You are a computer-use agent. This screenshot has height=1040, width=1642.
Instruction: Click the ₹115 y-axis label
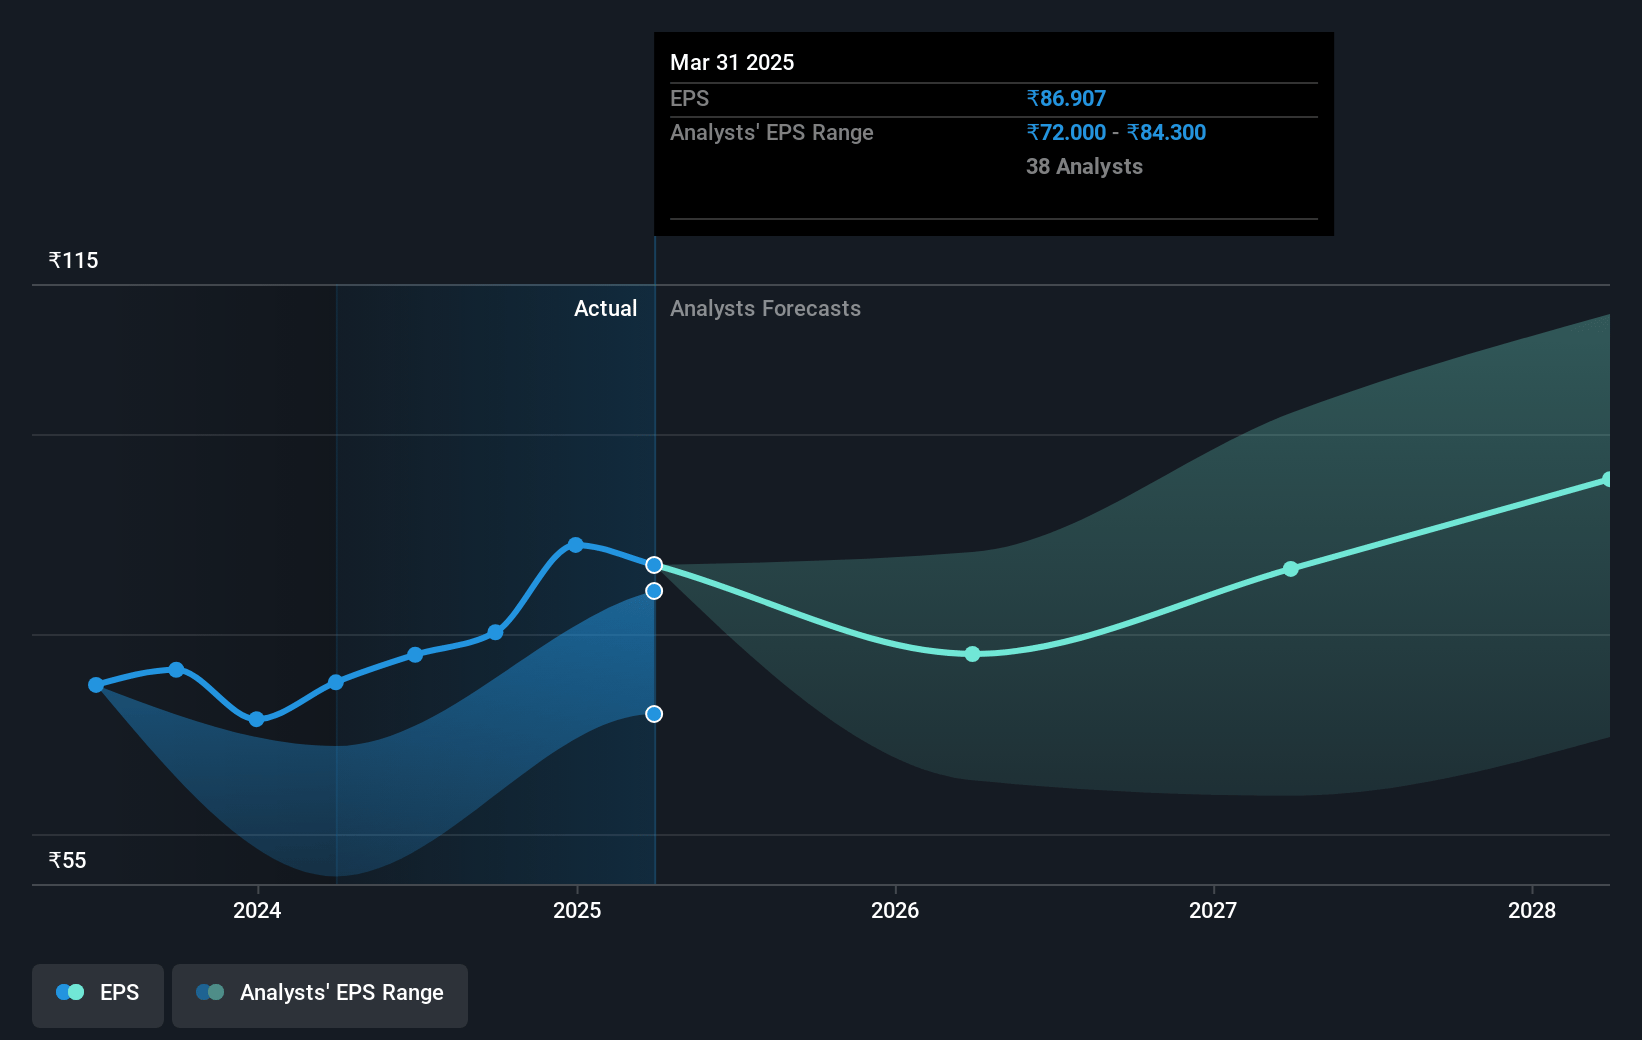pyautogui.click(x=74, y=261)
